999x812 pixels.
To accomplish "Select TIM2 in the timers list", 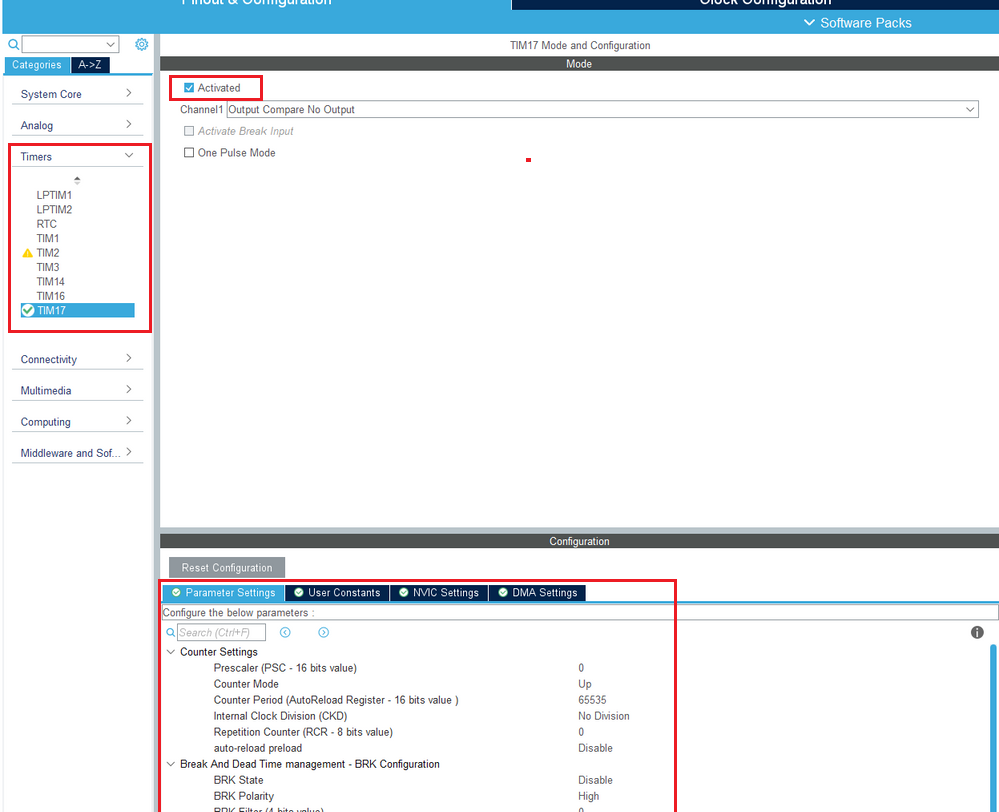I will pos(48,253).
